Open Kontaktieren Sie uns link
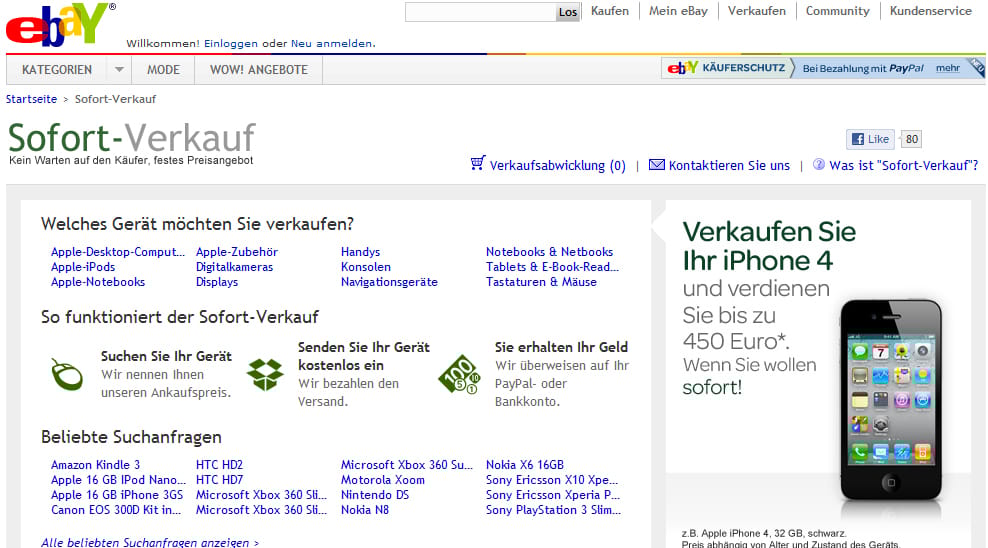 (729, 166)
